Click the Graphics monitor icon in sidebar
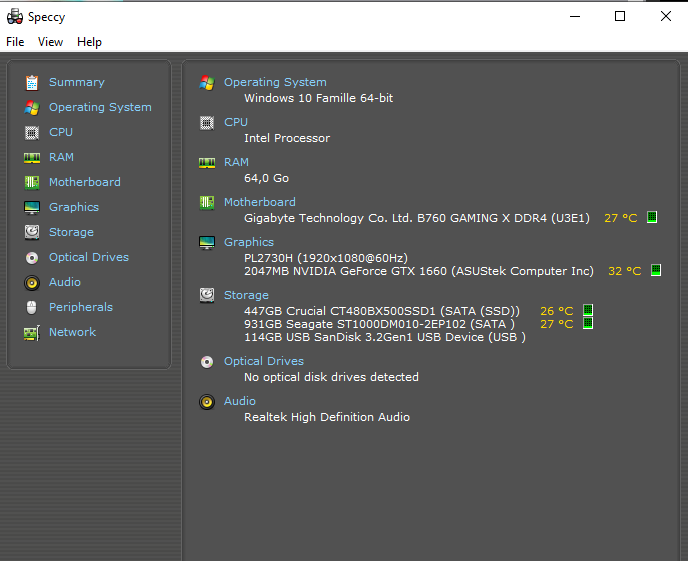Viewport: 688px width, 561px height. pyautogui.click(x=32, y=207)
